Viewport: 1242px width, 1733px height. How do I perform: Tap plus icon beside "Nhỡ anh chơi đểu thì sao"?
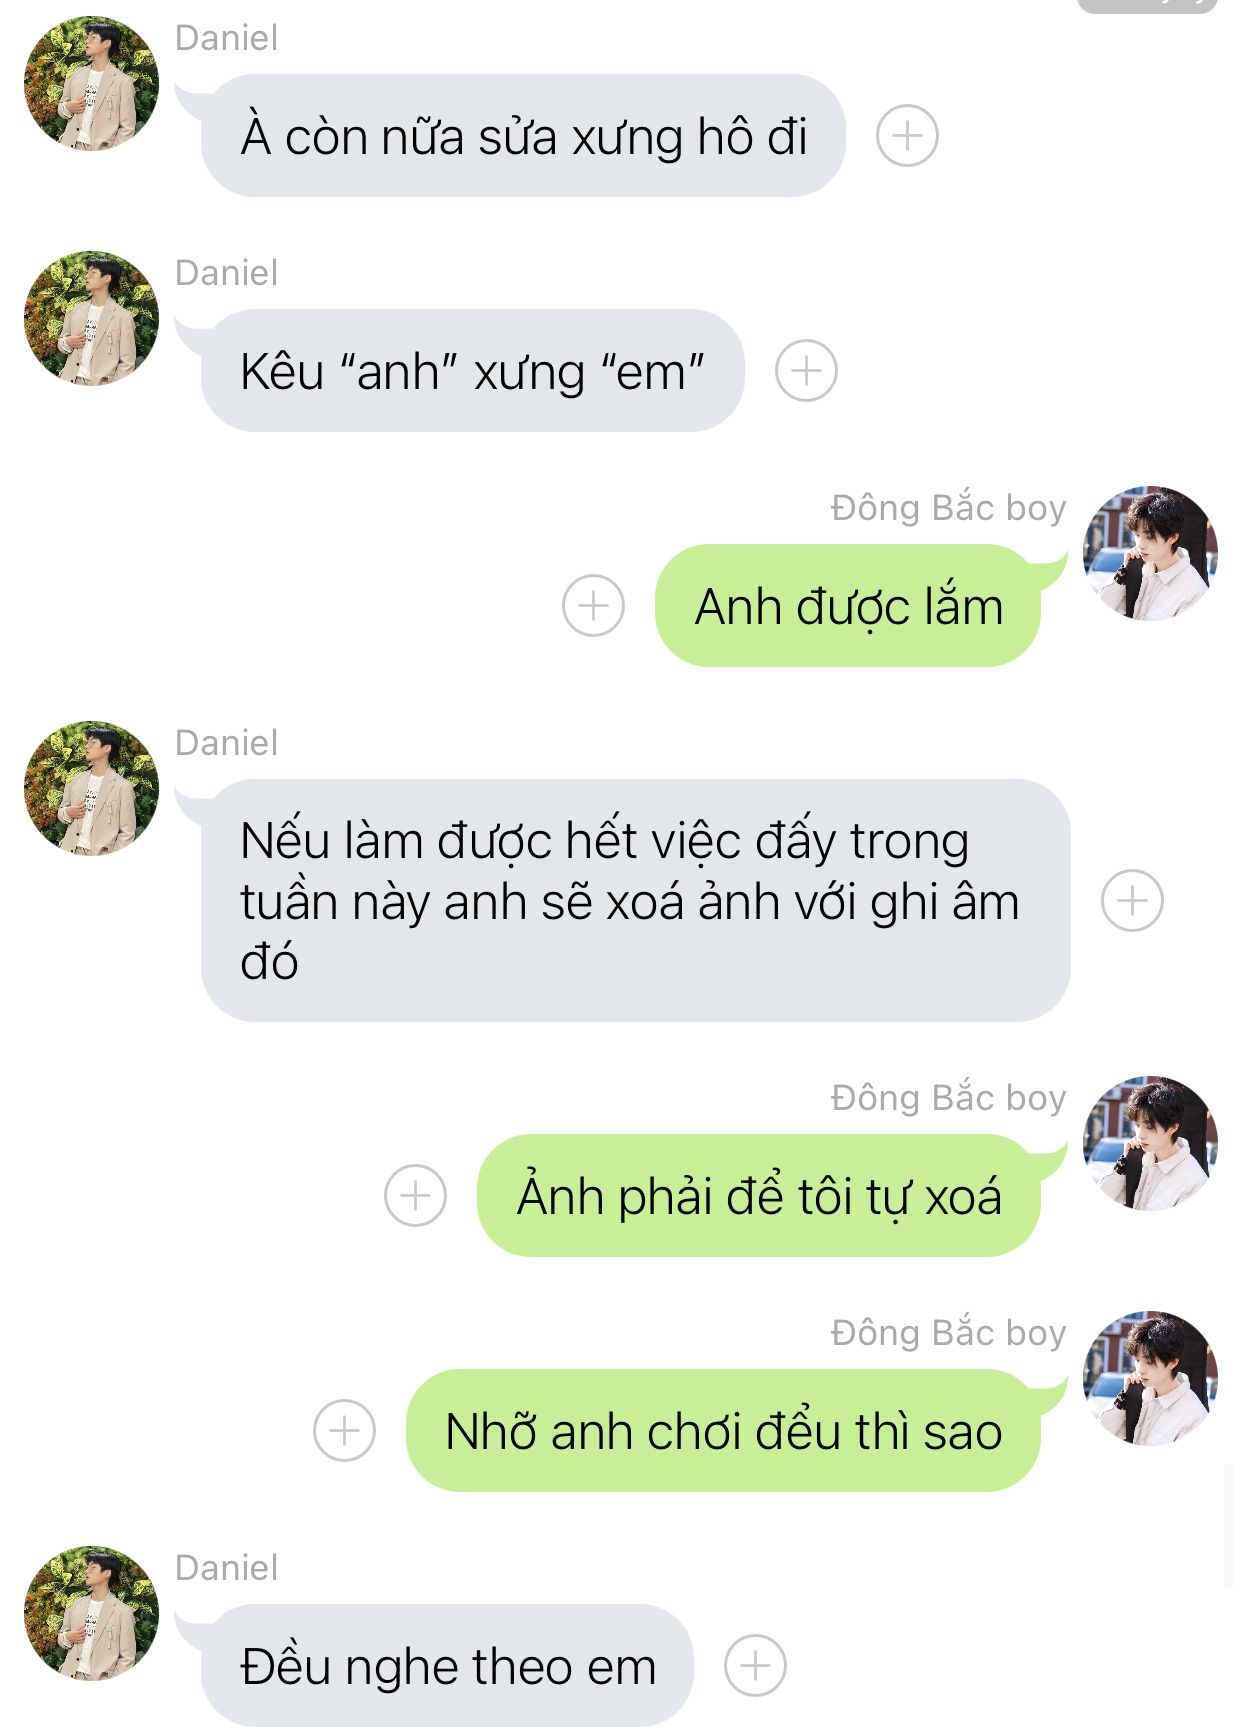point(344,1430)
